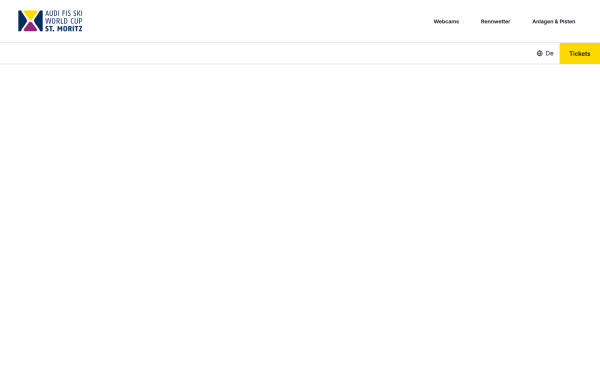Open the Webcams menu item

tap(446, 21)
